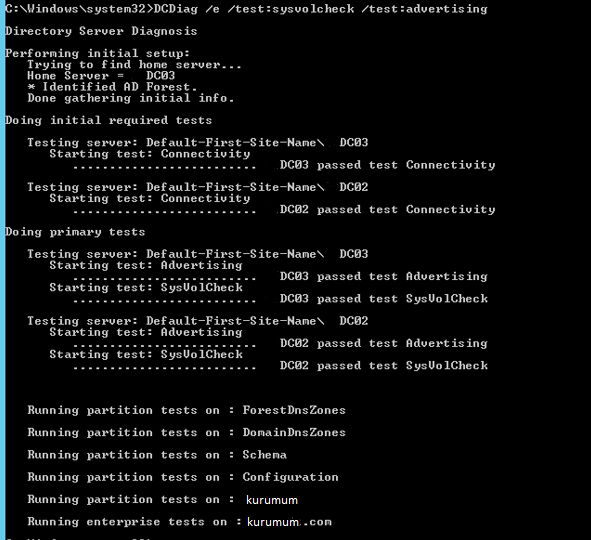
Task: Click the DomainDnsZones partition line
Action: click(187, 432)
